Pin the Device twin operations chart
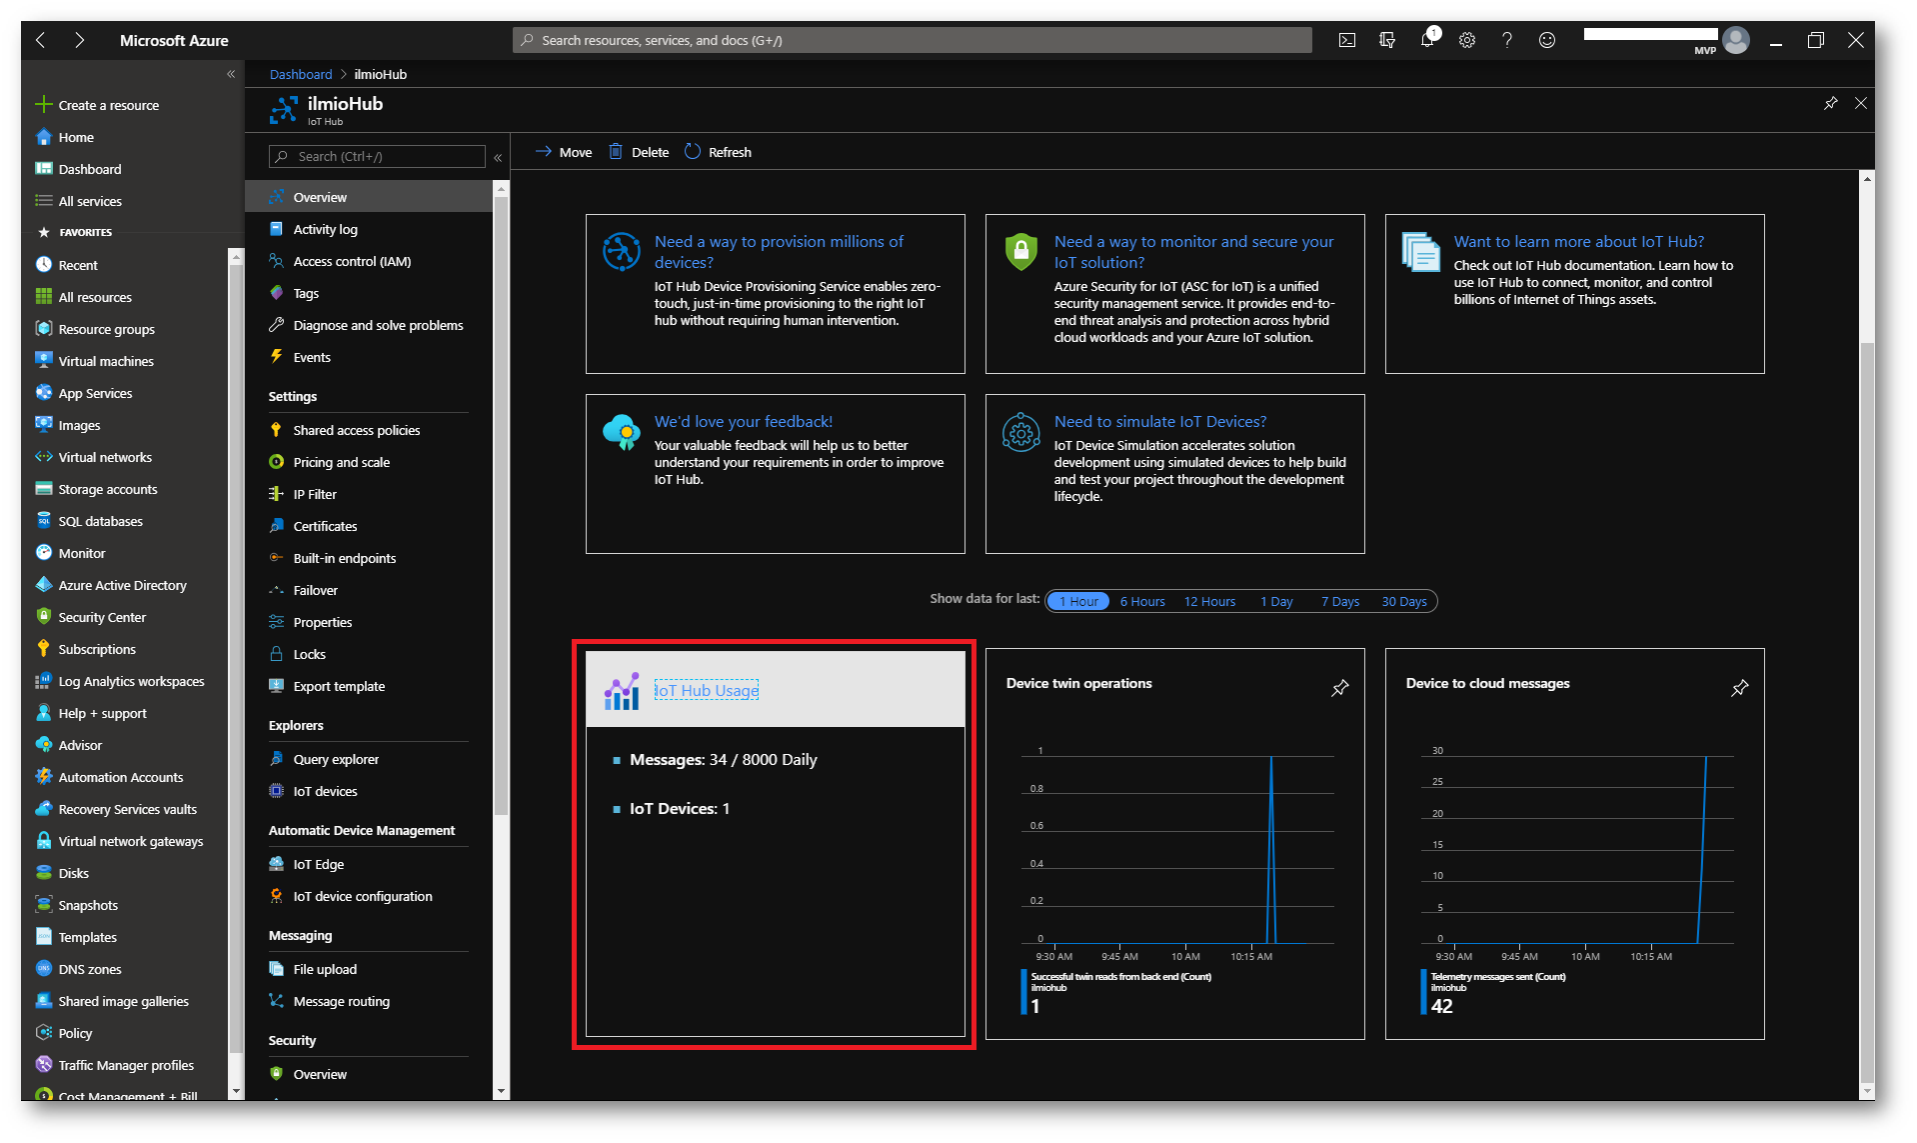 point(1340,688)
